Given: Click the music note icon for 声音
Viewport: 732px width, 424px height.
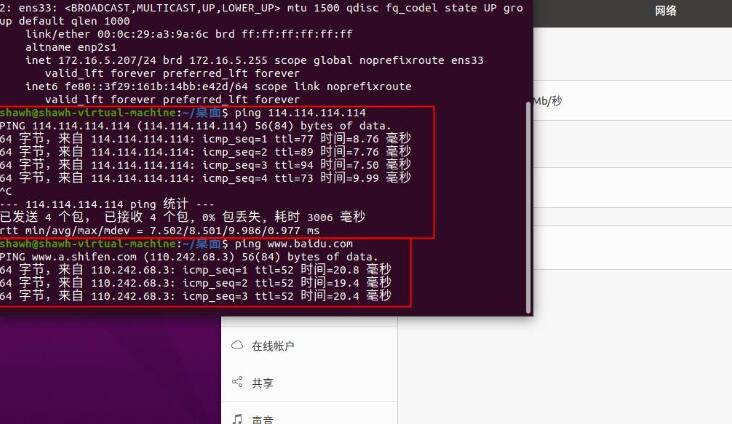Looking at the screenshot, I should [237, 419].
